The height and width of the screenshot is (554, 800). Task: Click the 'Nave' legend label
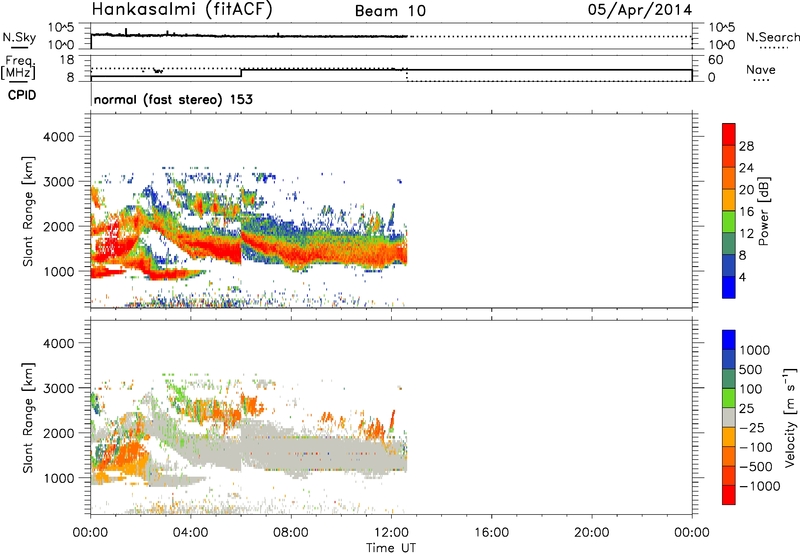761,70
